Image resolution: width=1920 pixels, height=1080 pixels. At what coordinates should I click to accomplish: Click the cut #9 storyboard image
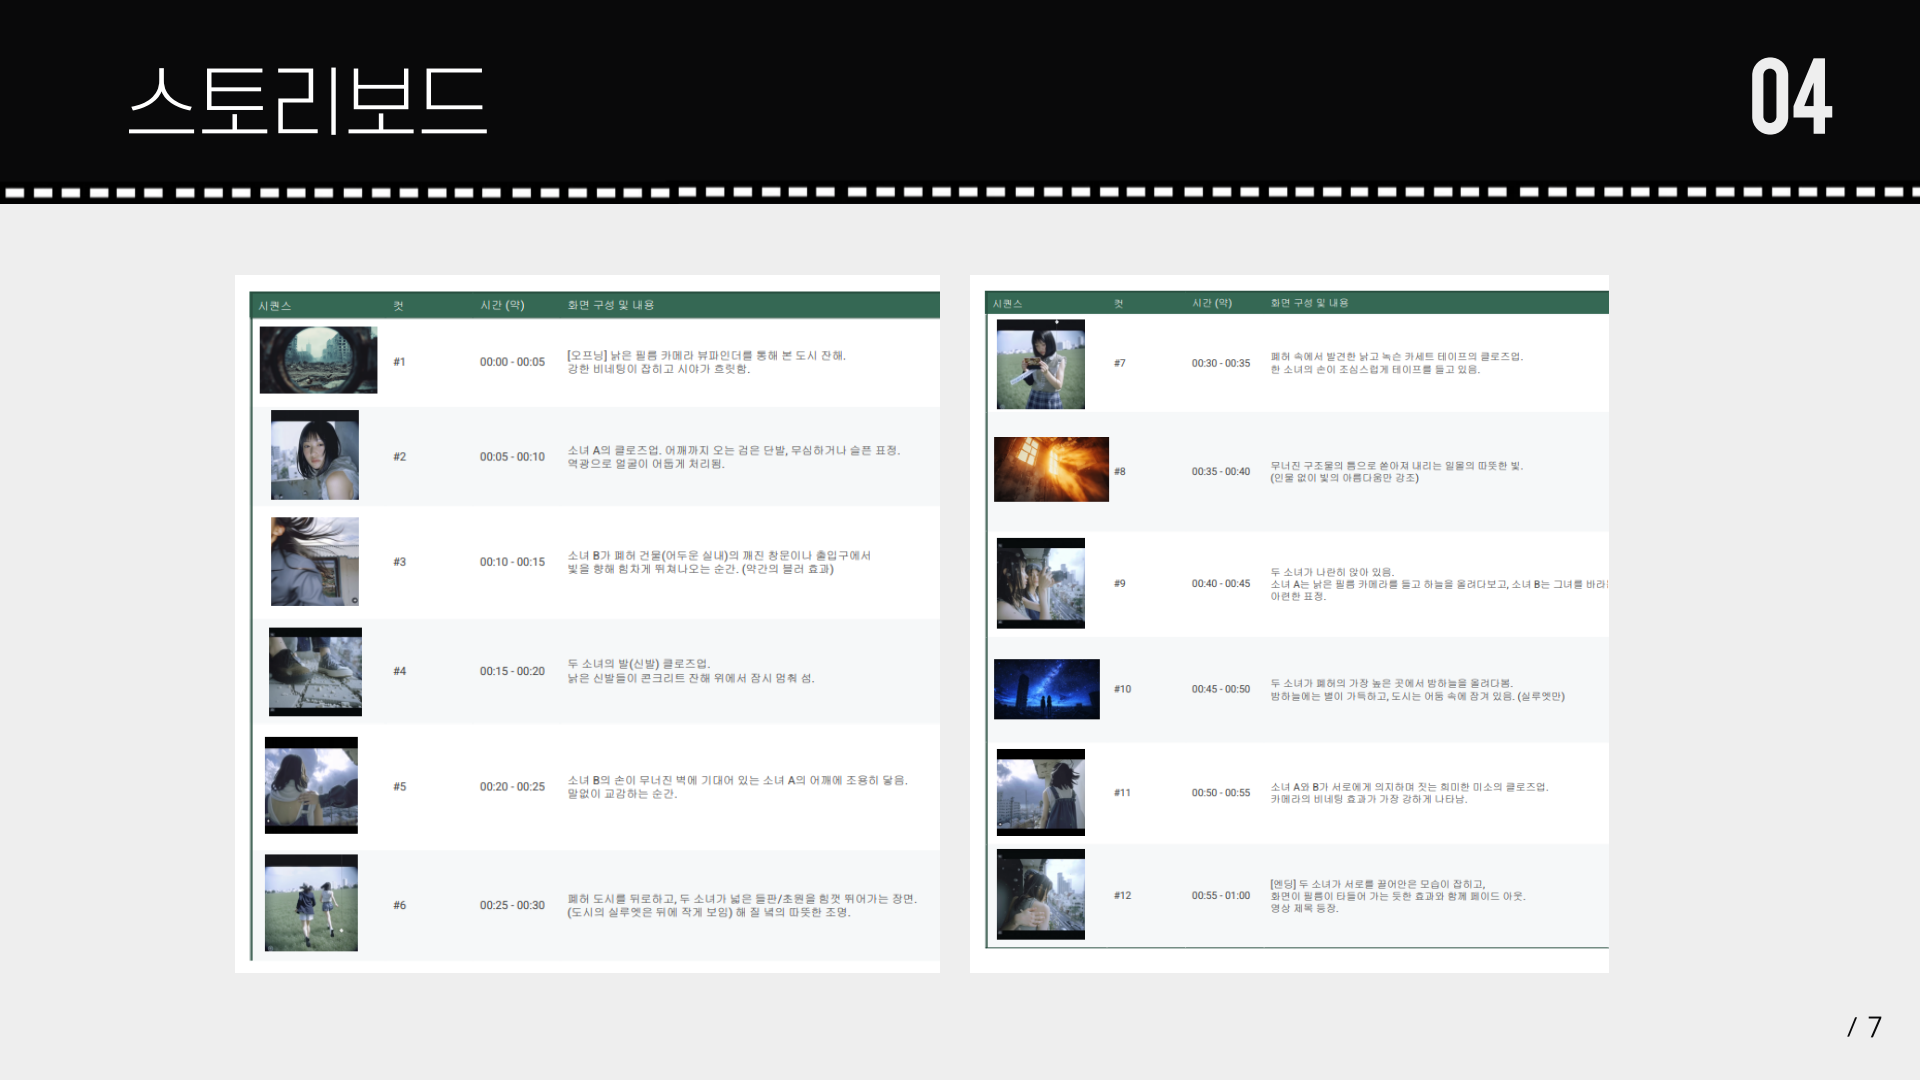click(1040, 583)
